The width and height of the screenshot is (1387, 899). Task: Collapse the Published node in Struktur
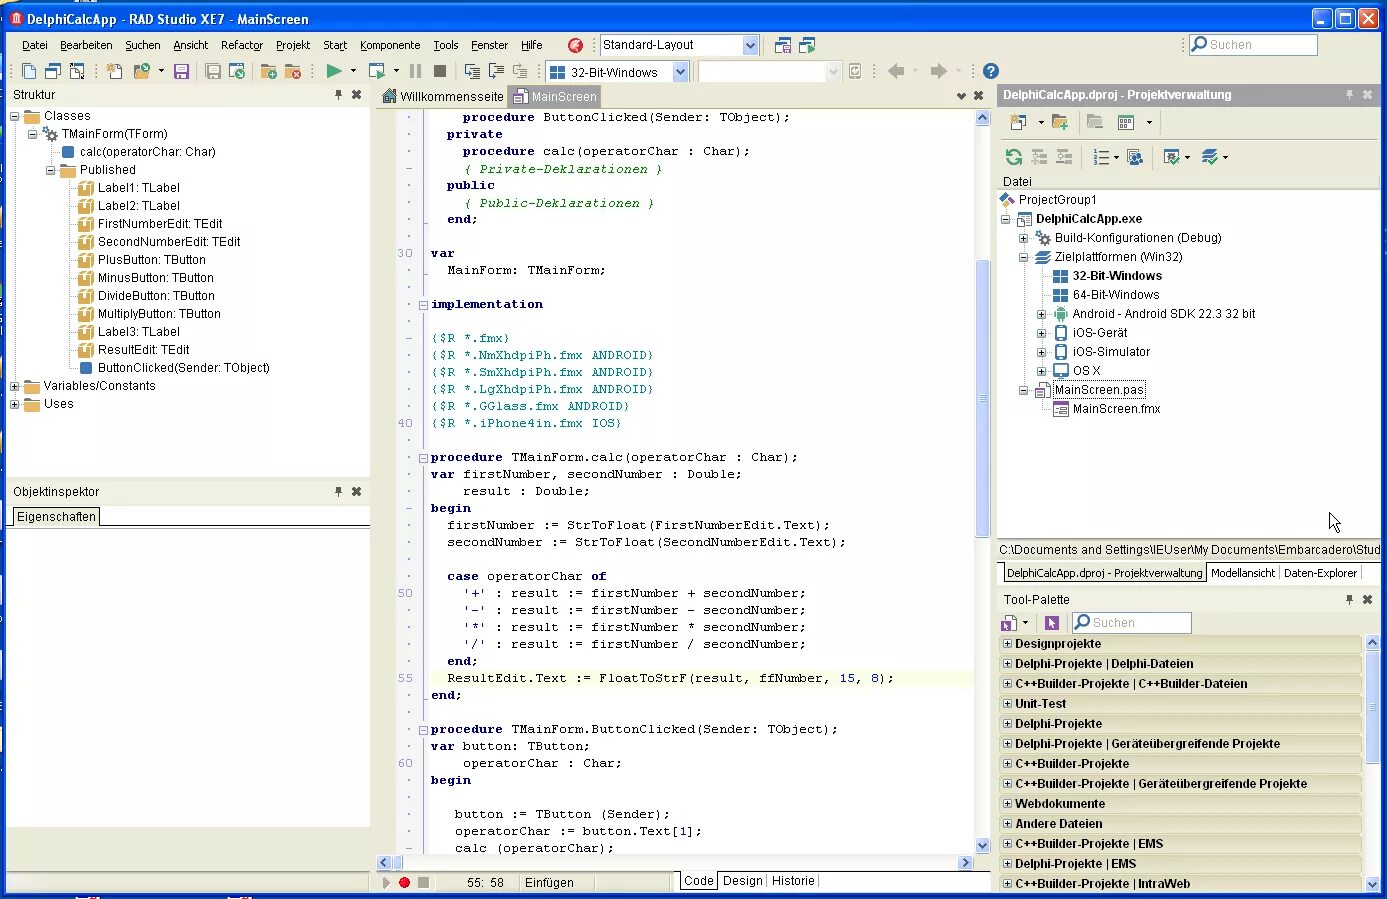pos(51,170)
